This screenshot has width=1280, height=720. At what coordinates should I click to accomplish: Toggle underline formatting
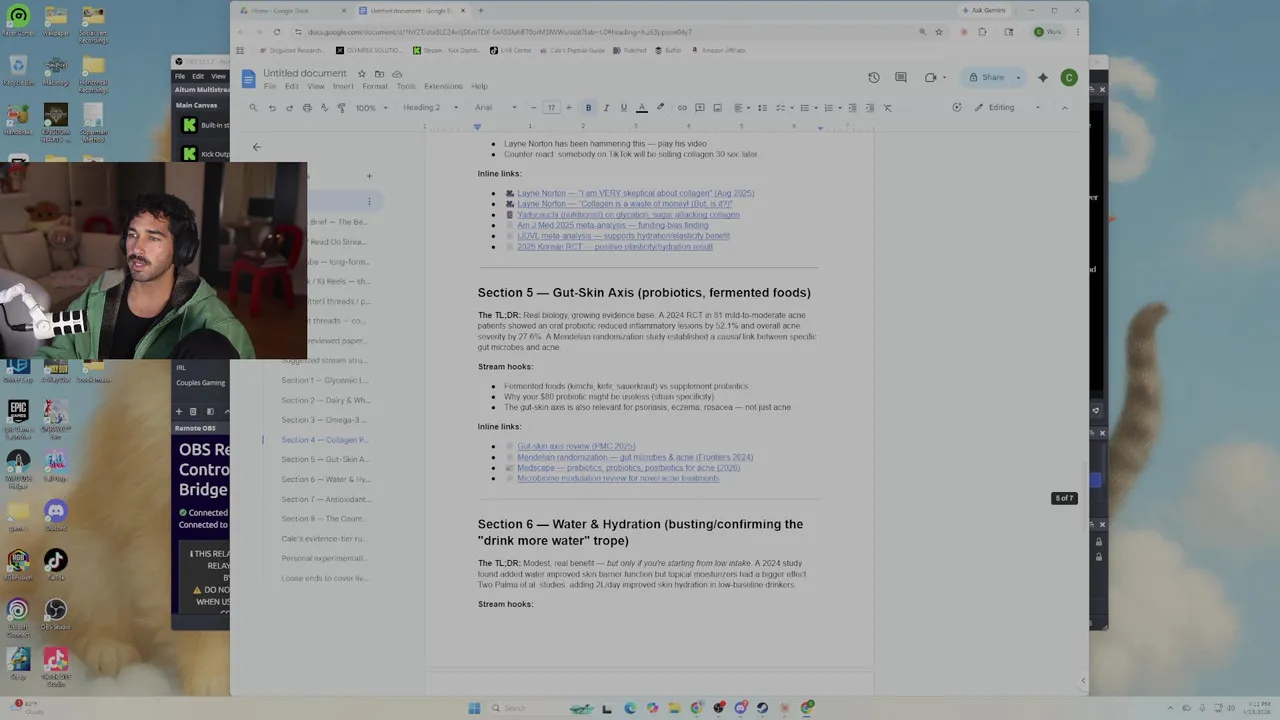click(x=624, y=108)
